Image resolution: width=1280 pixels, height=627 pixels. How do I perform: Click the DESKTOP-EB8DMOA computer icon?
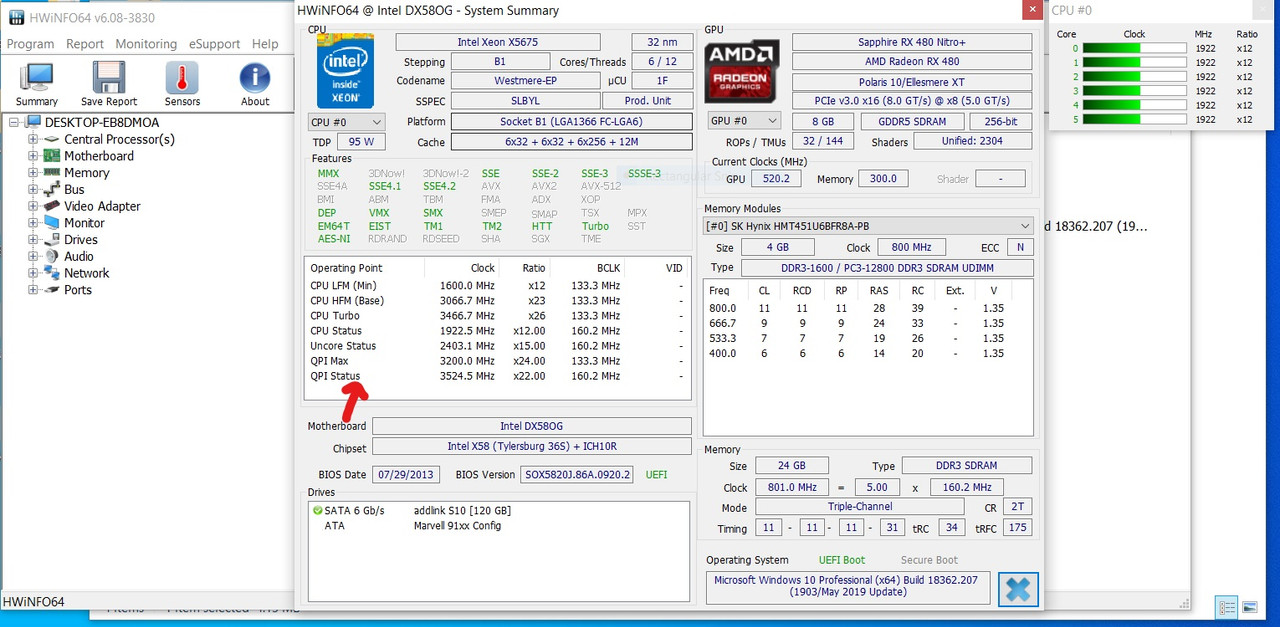pos(33,123)
